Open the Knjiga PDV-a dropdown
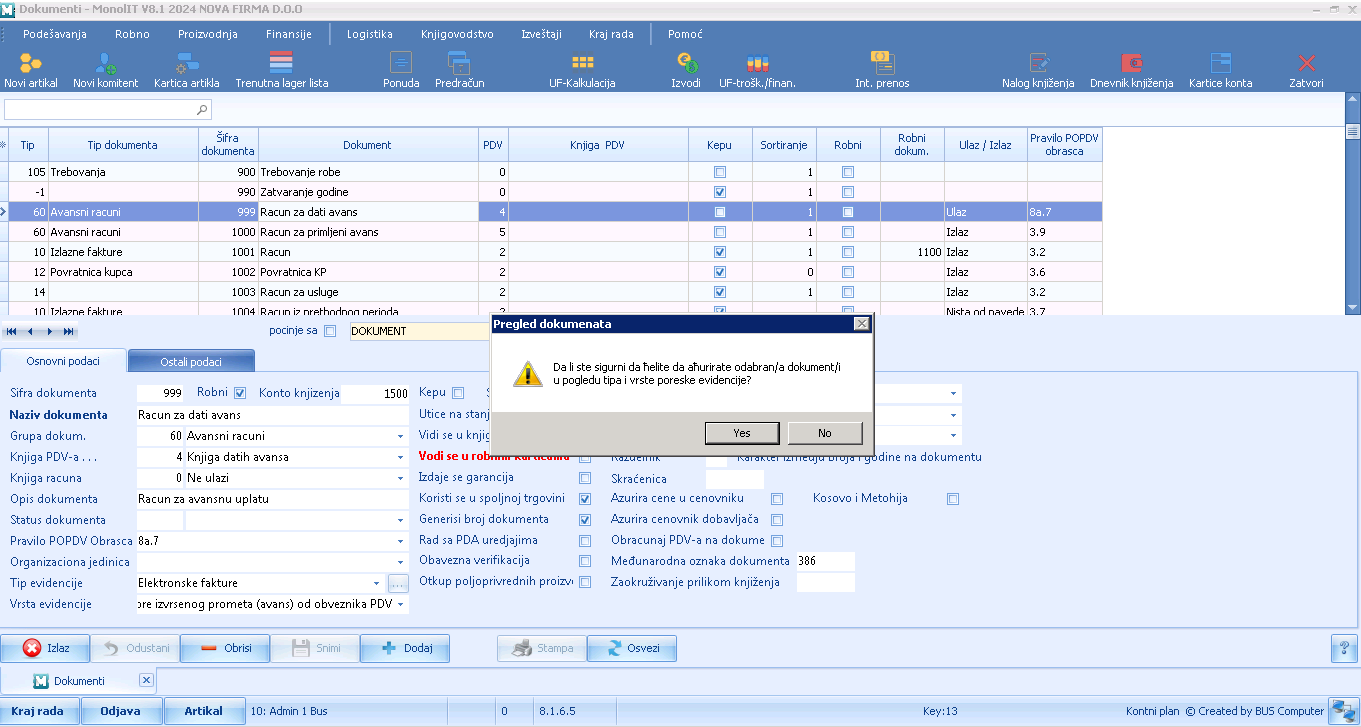Image resolution: width=1361 pixels, height=727 pixels. pos(400,458)
